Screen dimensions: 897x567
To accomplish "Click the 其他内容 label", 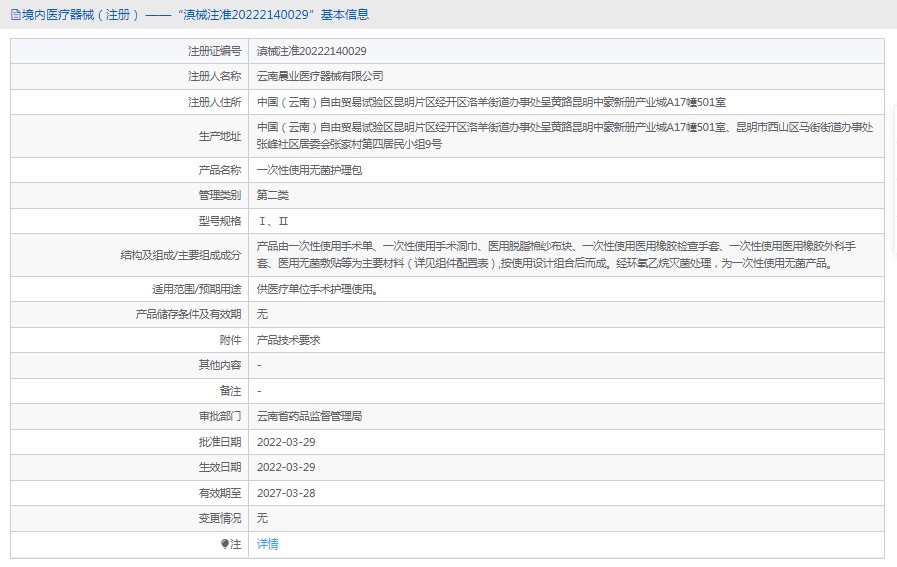I will [220, 366].
